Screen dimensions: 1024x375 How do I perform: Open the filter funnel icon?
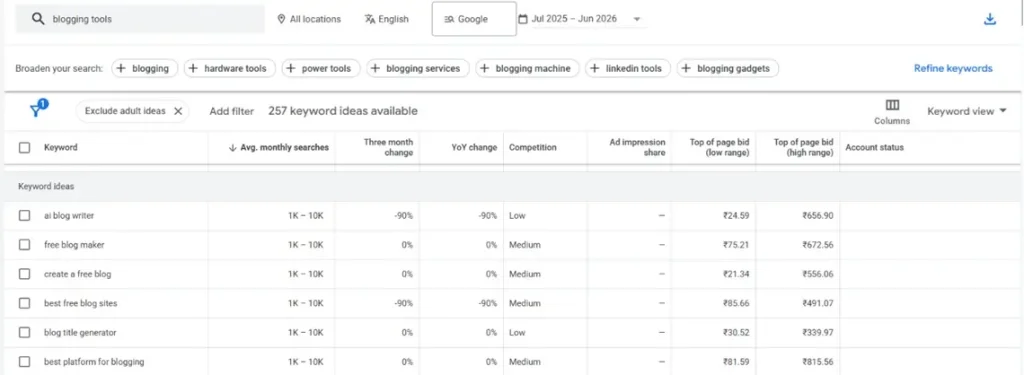[x=37, y=110]
